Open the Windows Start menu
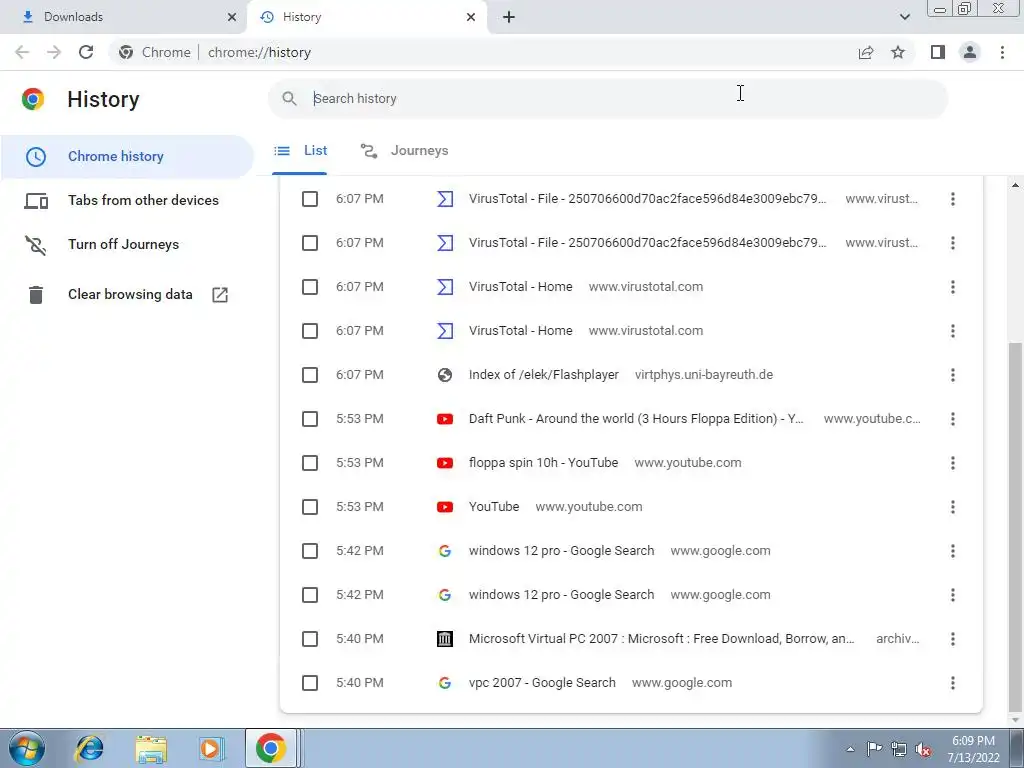The height and width of the screenshot is (768, 1024). pyautogui.click(x=27, y=748)
